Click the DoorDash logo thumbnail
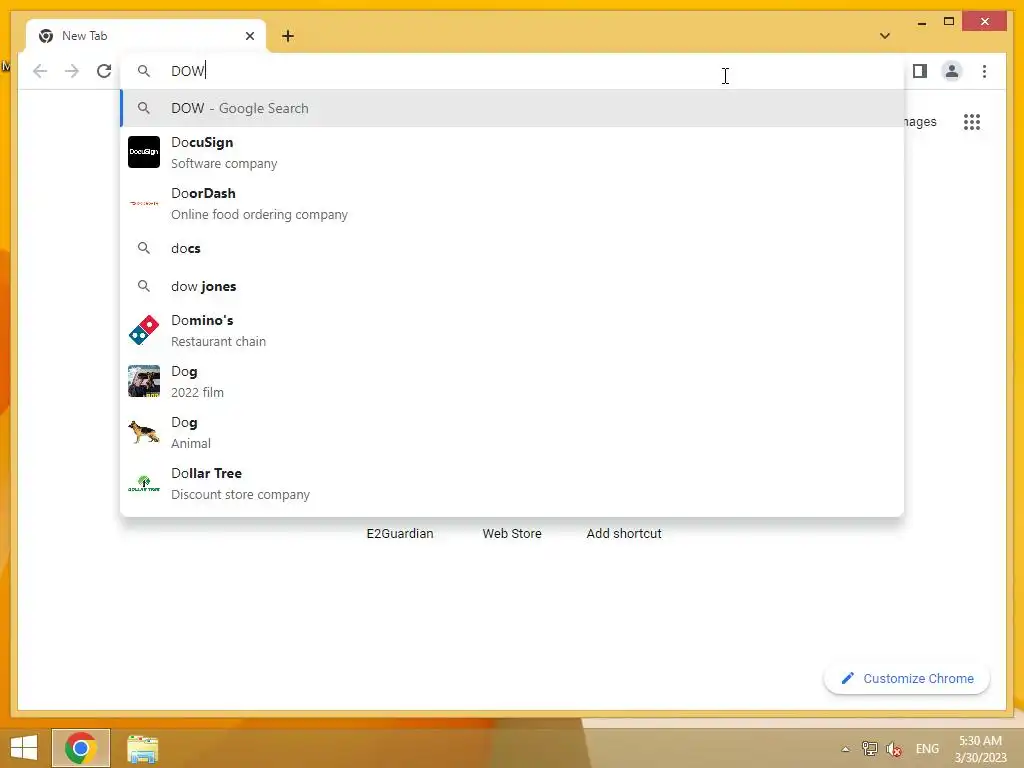This screenshot has height=768, width=1024. tap(144, 203)
